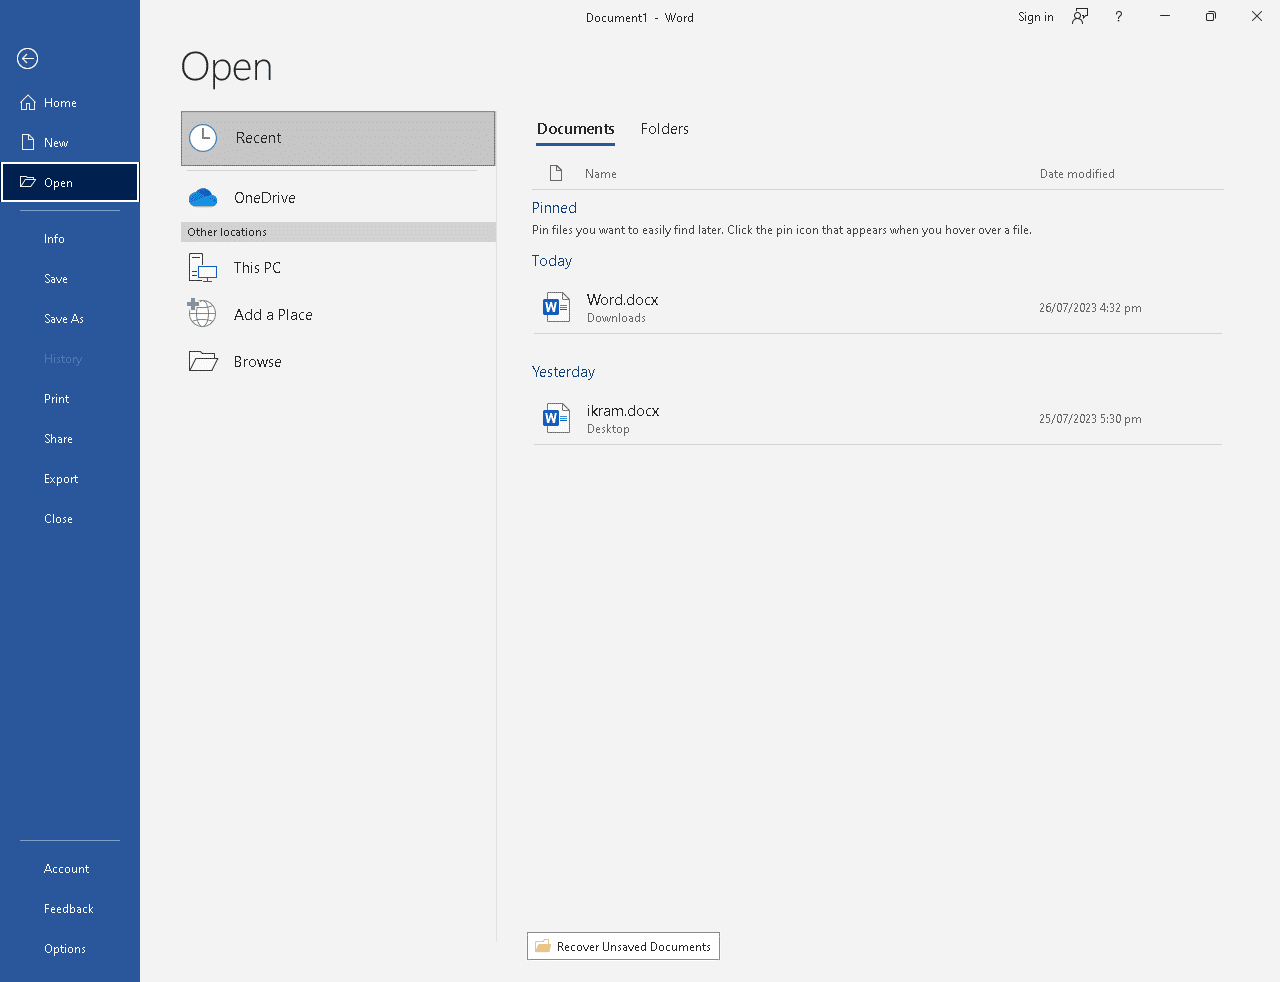Click the date 26/07/2023 4:32 pm

point(1090,308)
